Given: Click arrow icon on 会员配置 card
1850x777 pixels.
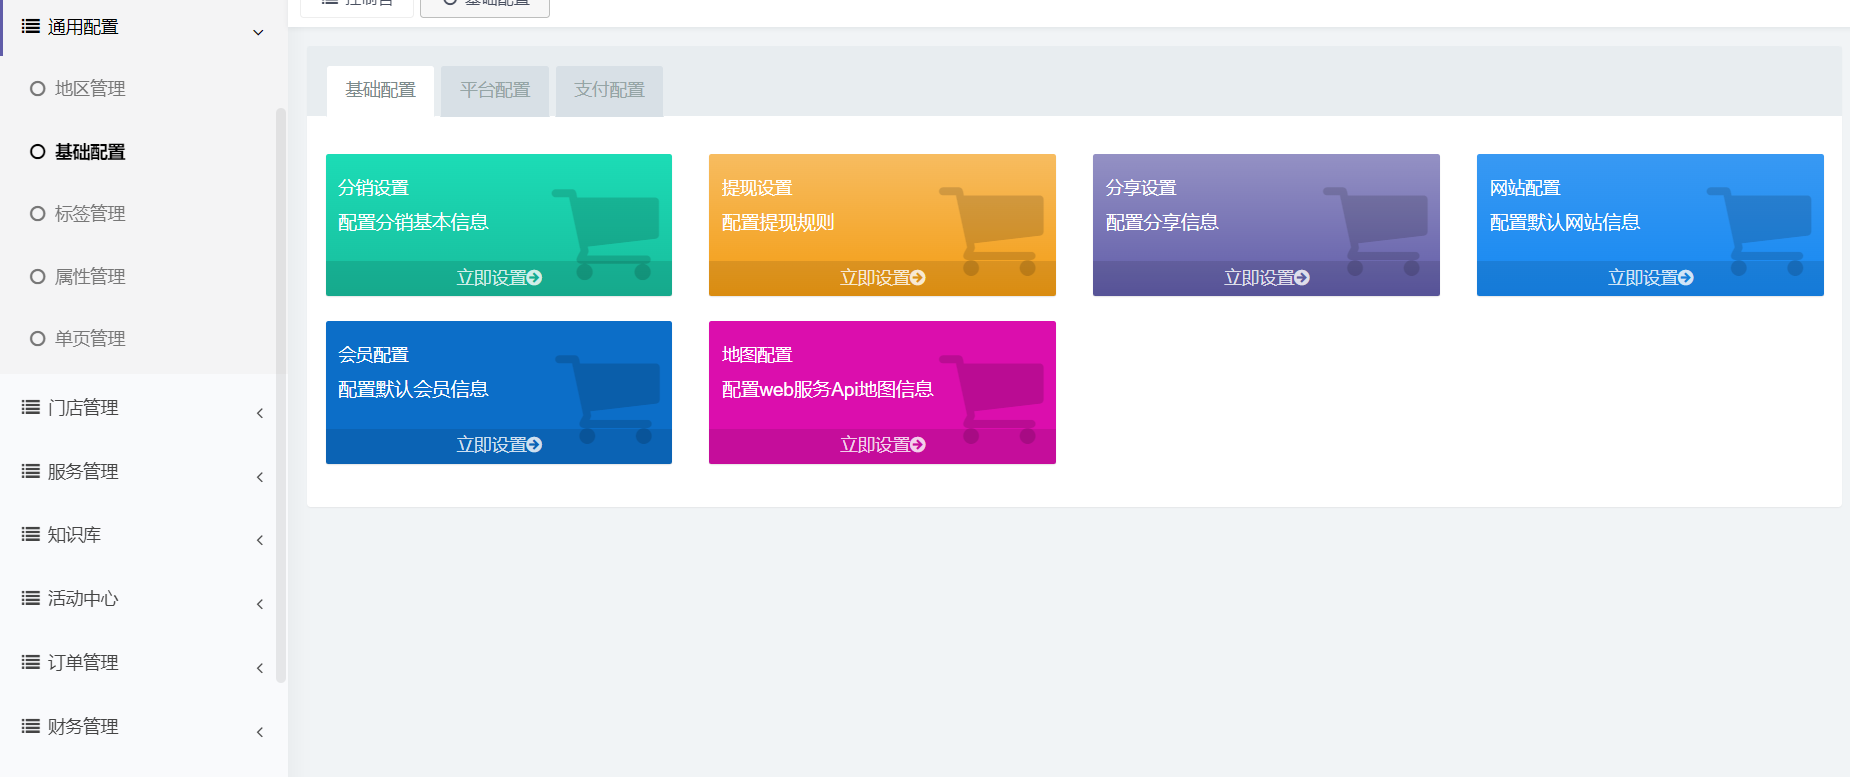Looking at the screenshot, I should coord(535,445).
